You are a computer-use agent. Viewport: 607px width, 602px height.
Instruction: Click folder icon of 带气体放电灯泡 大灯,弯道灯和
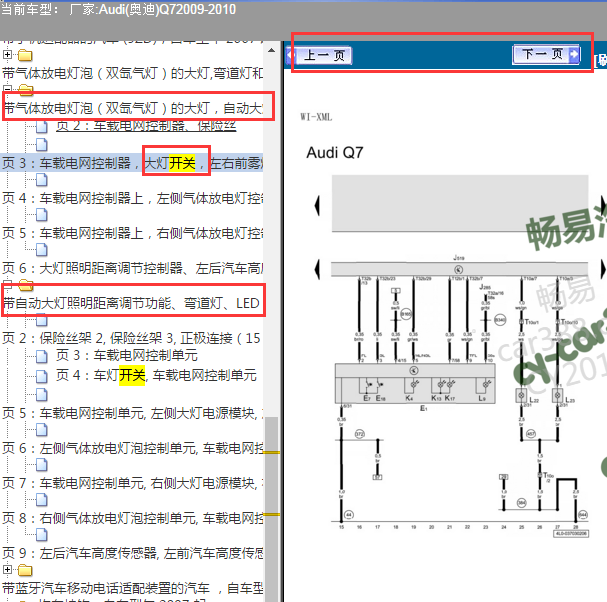[x=25, y=55]
